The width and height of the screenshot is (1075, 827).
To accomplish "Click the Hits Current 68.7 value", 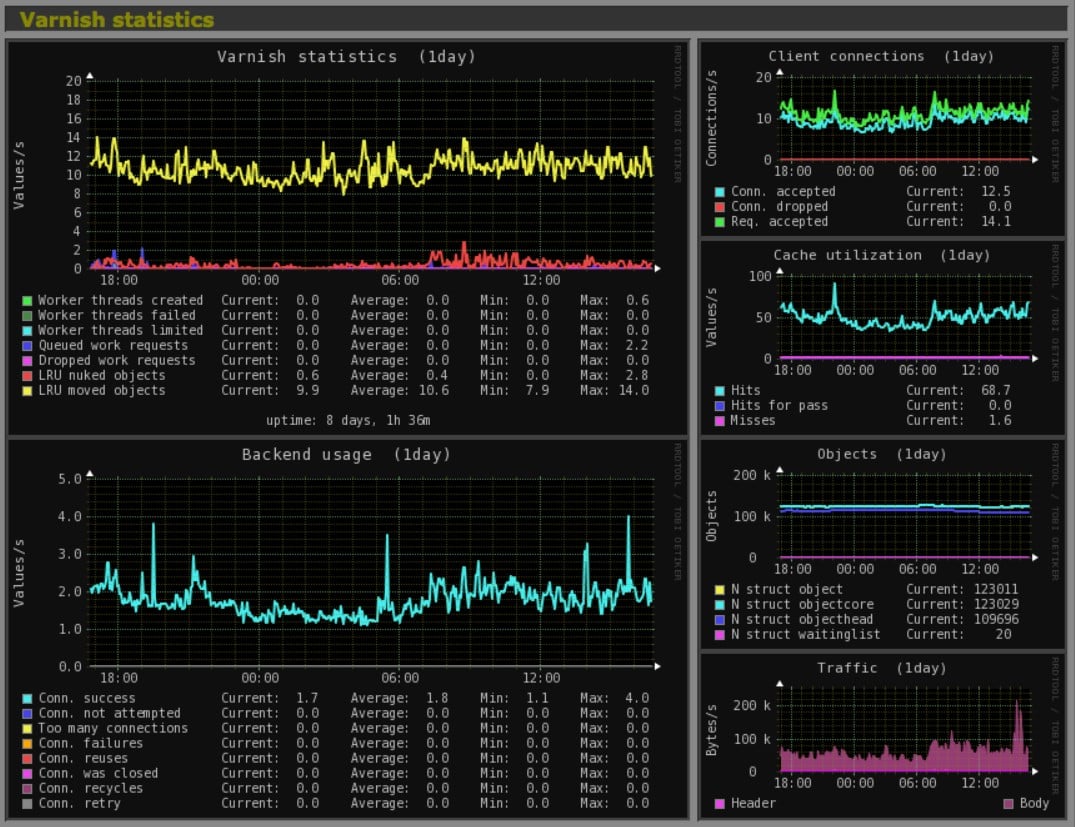I will tap(995, 391).
